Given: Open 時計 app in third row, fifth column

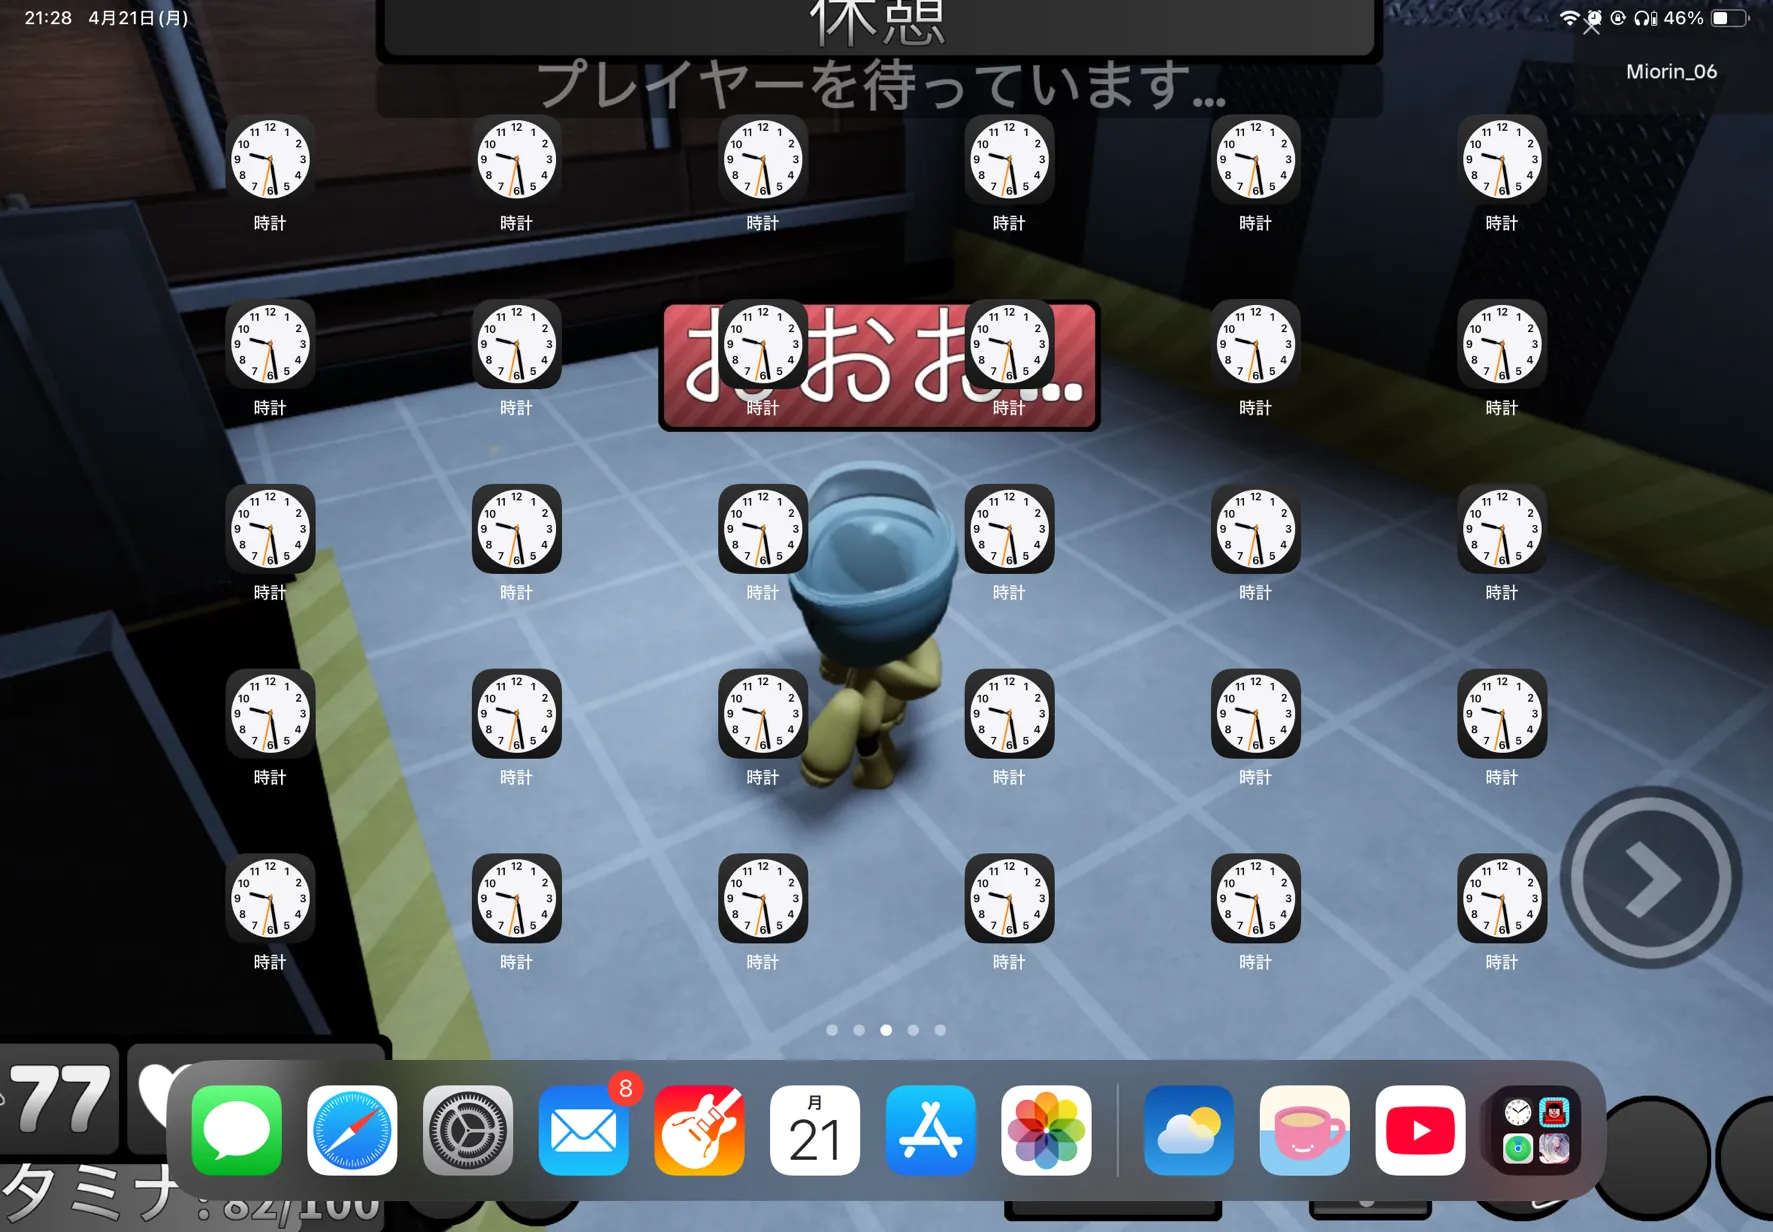Looking at the screenshot, I should click(x=1256, y=529).
